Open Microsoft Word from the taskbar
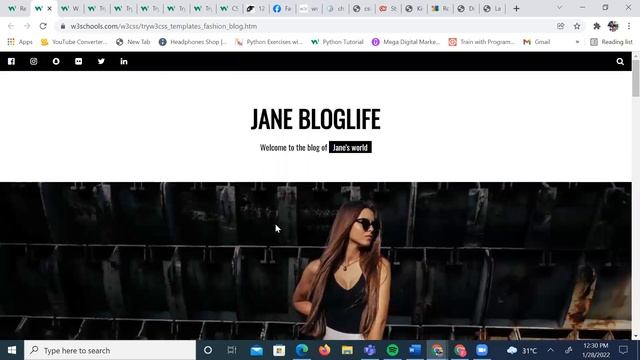 (415, 350)
